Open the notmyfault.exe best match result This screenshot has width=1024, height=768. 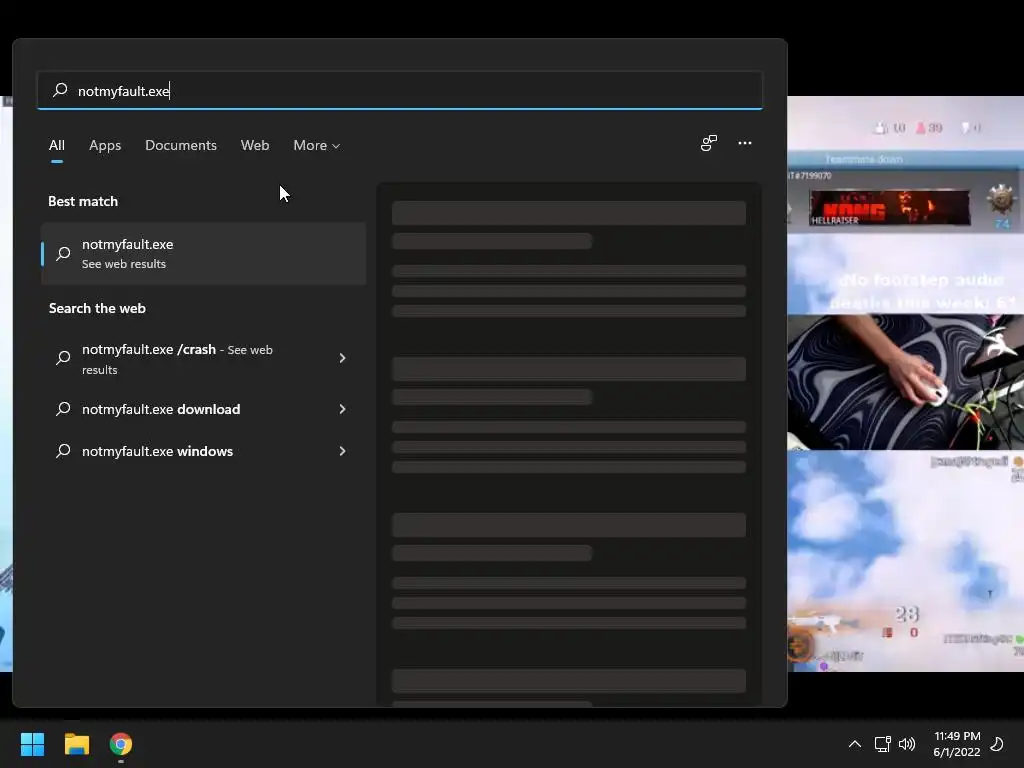204,253
